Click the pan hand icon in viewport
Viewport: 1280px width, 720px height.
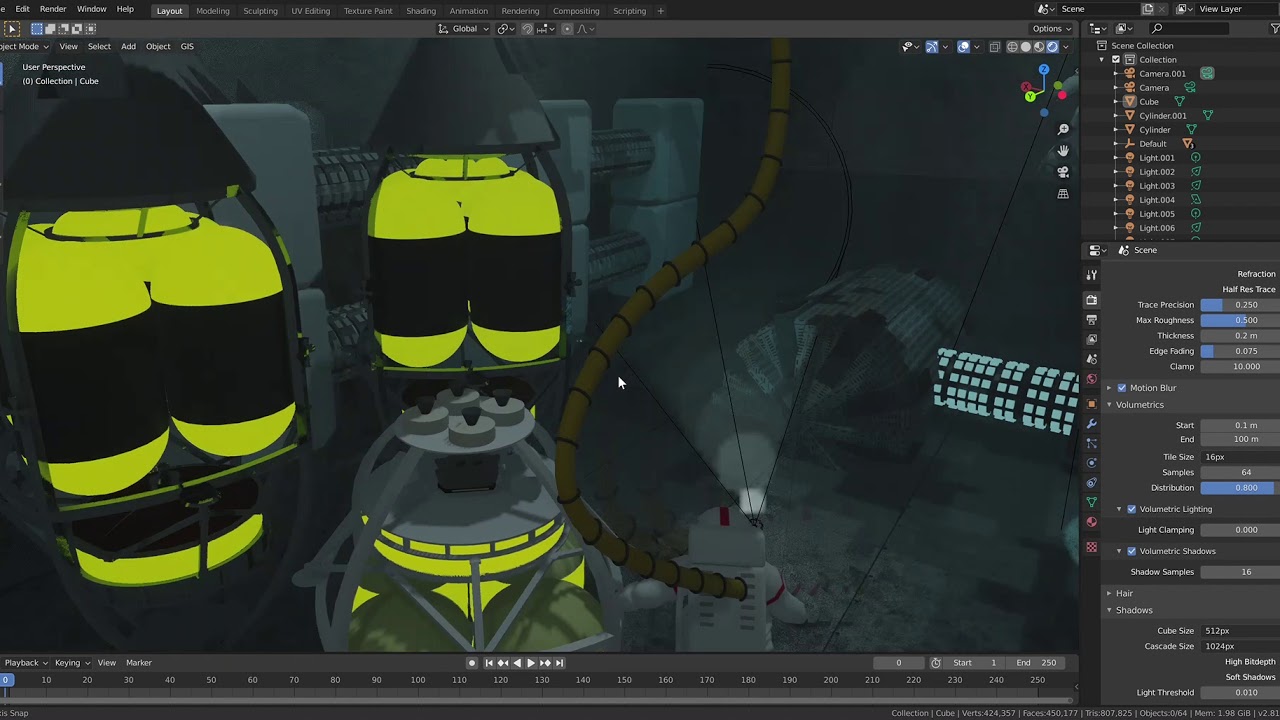[1063, 150]
